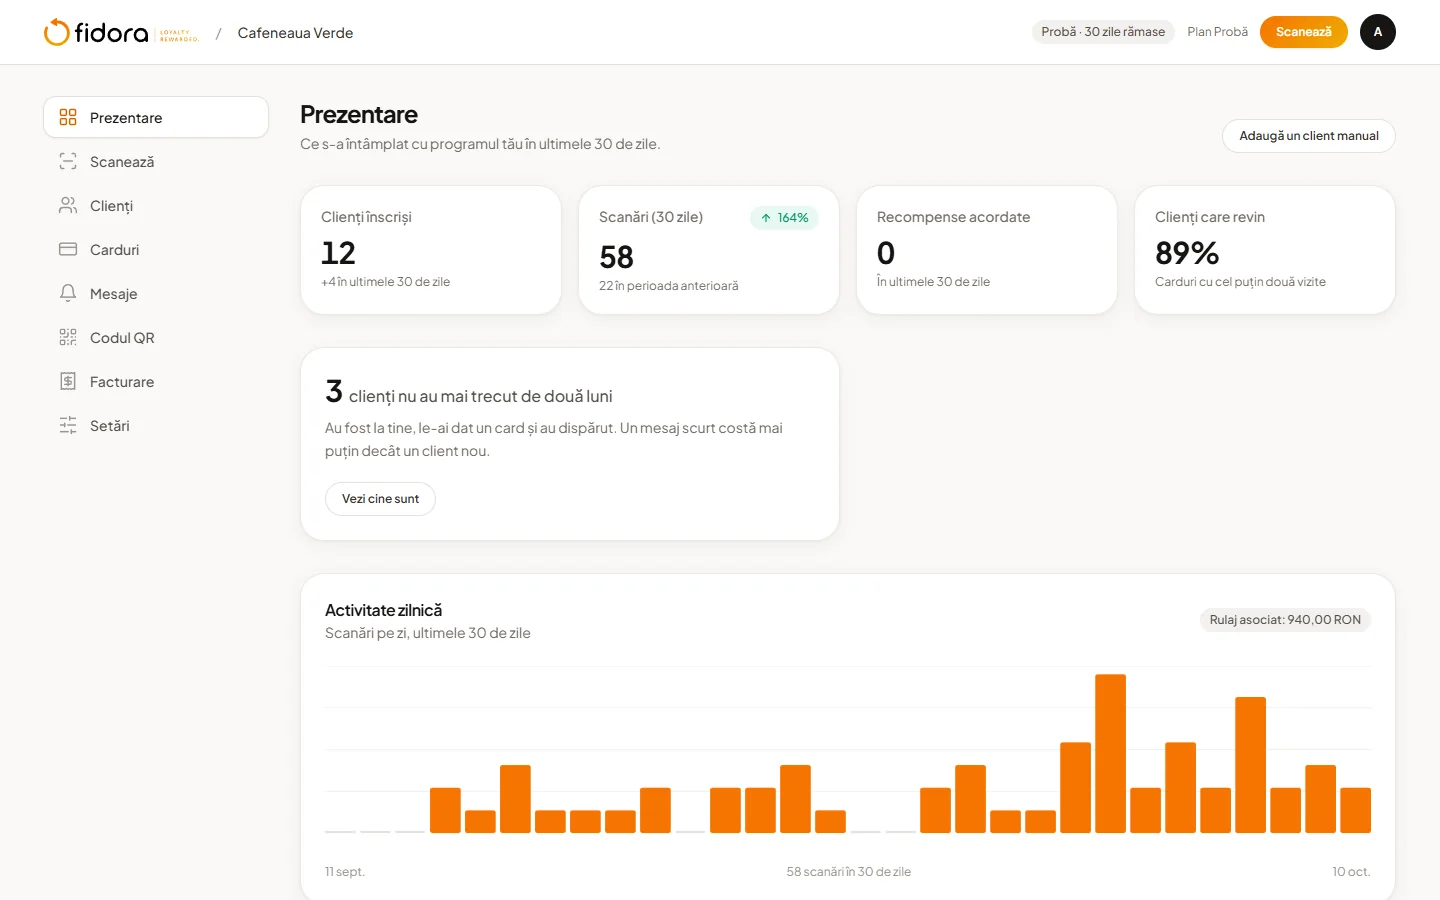The image size is (1440, 900).
Task: Click the Mesaje bell icon
Action: [x=68, y=293]
